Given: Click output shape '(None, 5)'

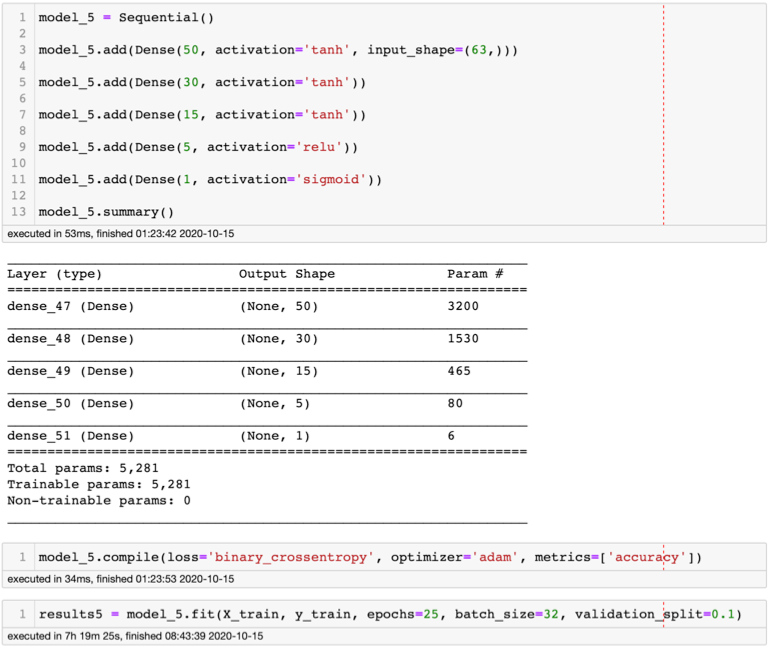Looking at the screenshot, I should pyautogui.click(x=275, y=404).
